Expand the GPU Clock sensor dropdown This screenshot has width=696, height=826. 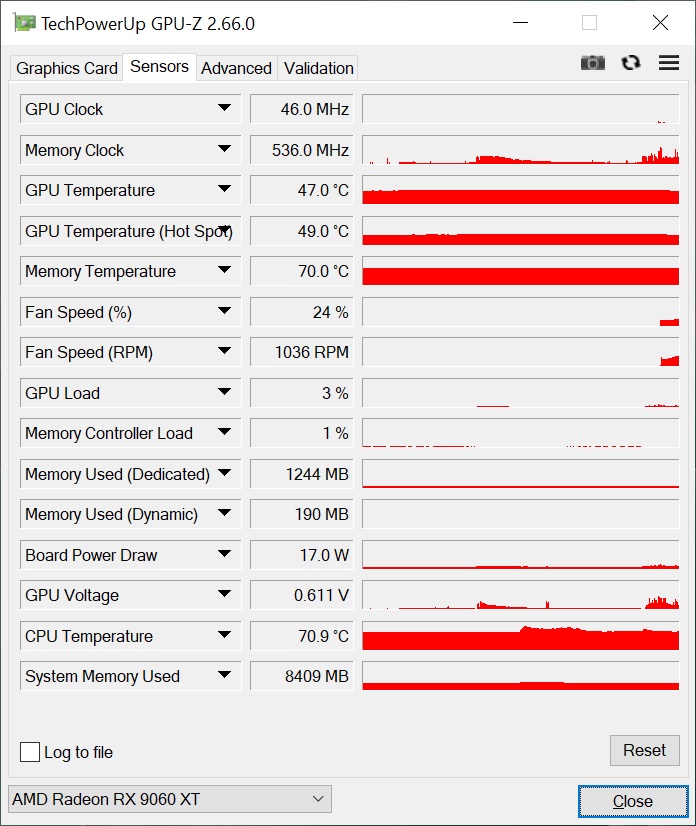[x=224, y=108]
